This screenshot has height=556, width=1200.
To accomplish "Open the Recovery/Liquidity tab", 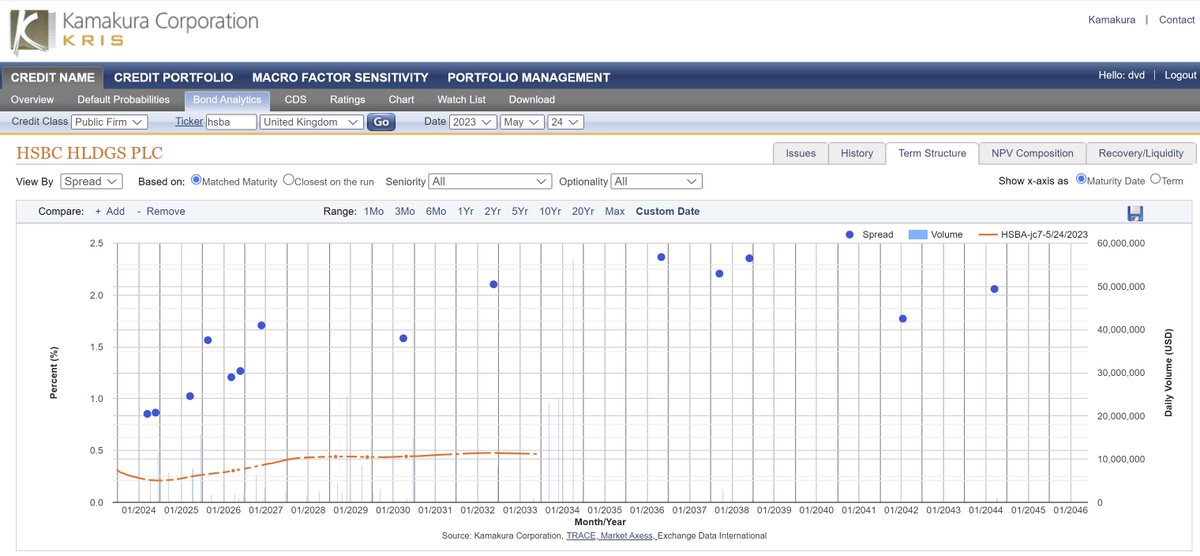I will tap(1141, 153).
